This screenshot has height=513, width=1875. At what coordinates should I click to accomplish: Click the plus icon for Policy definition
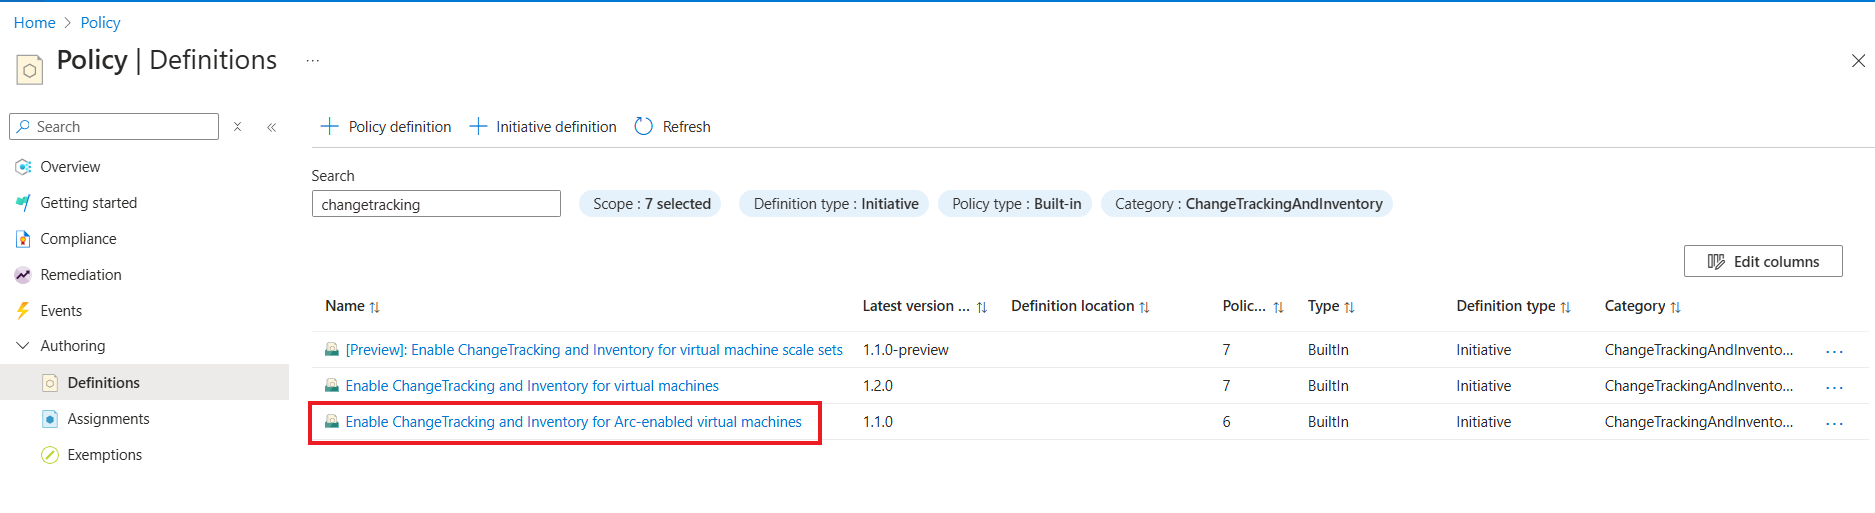coord(329,126)
